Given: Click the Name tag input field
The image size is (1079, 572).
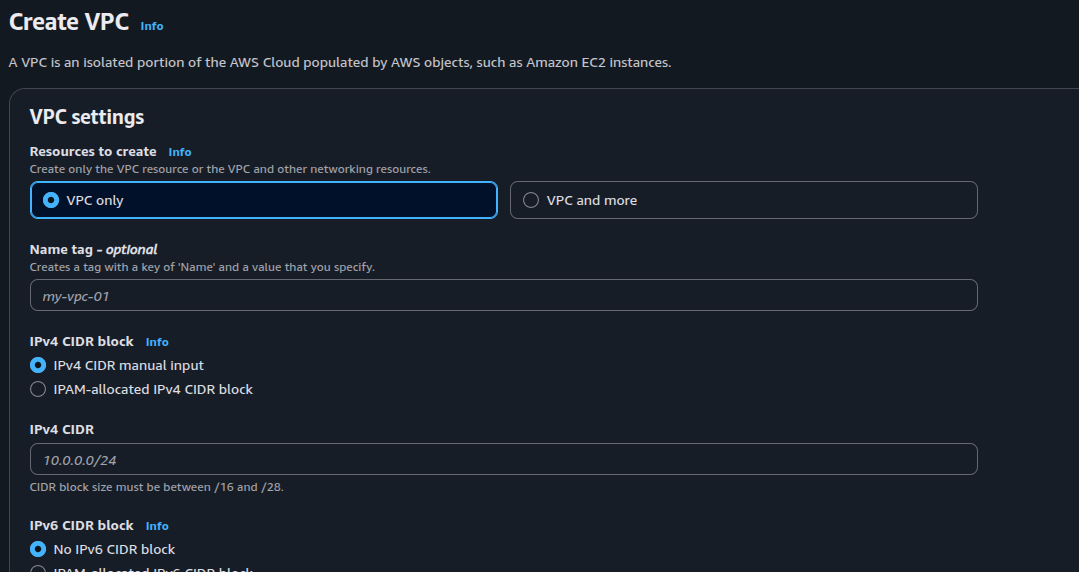Looking at the screenshot, I should coord(503,295).
